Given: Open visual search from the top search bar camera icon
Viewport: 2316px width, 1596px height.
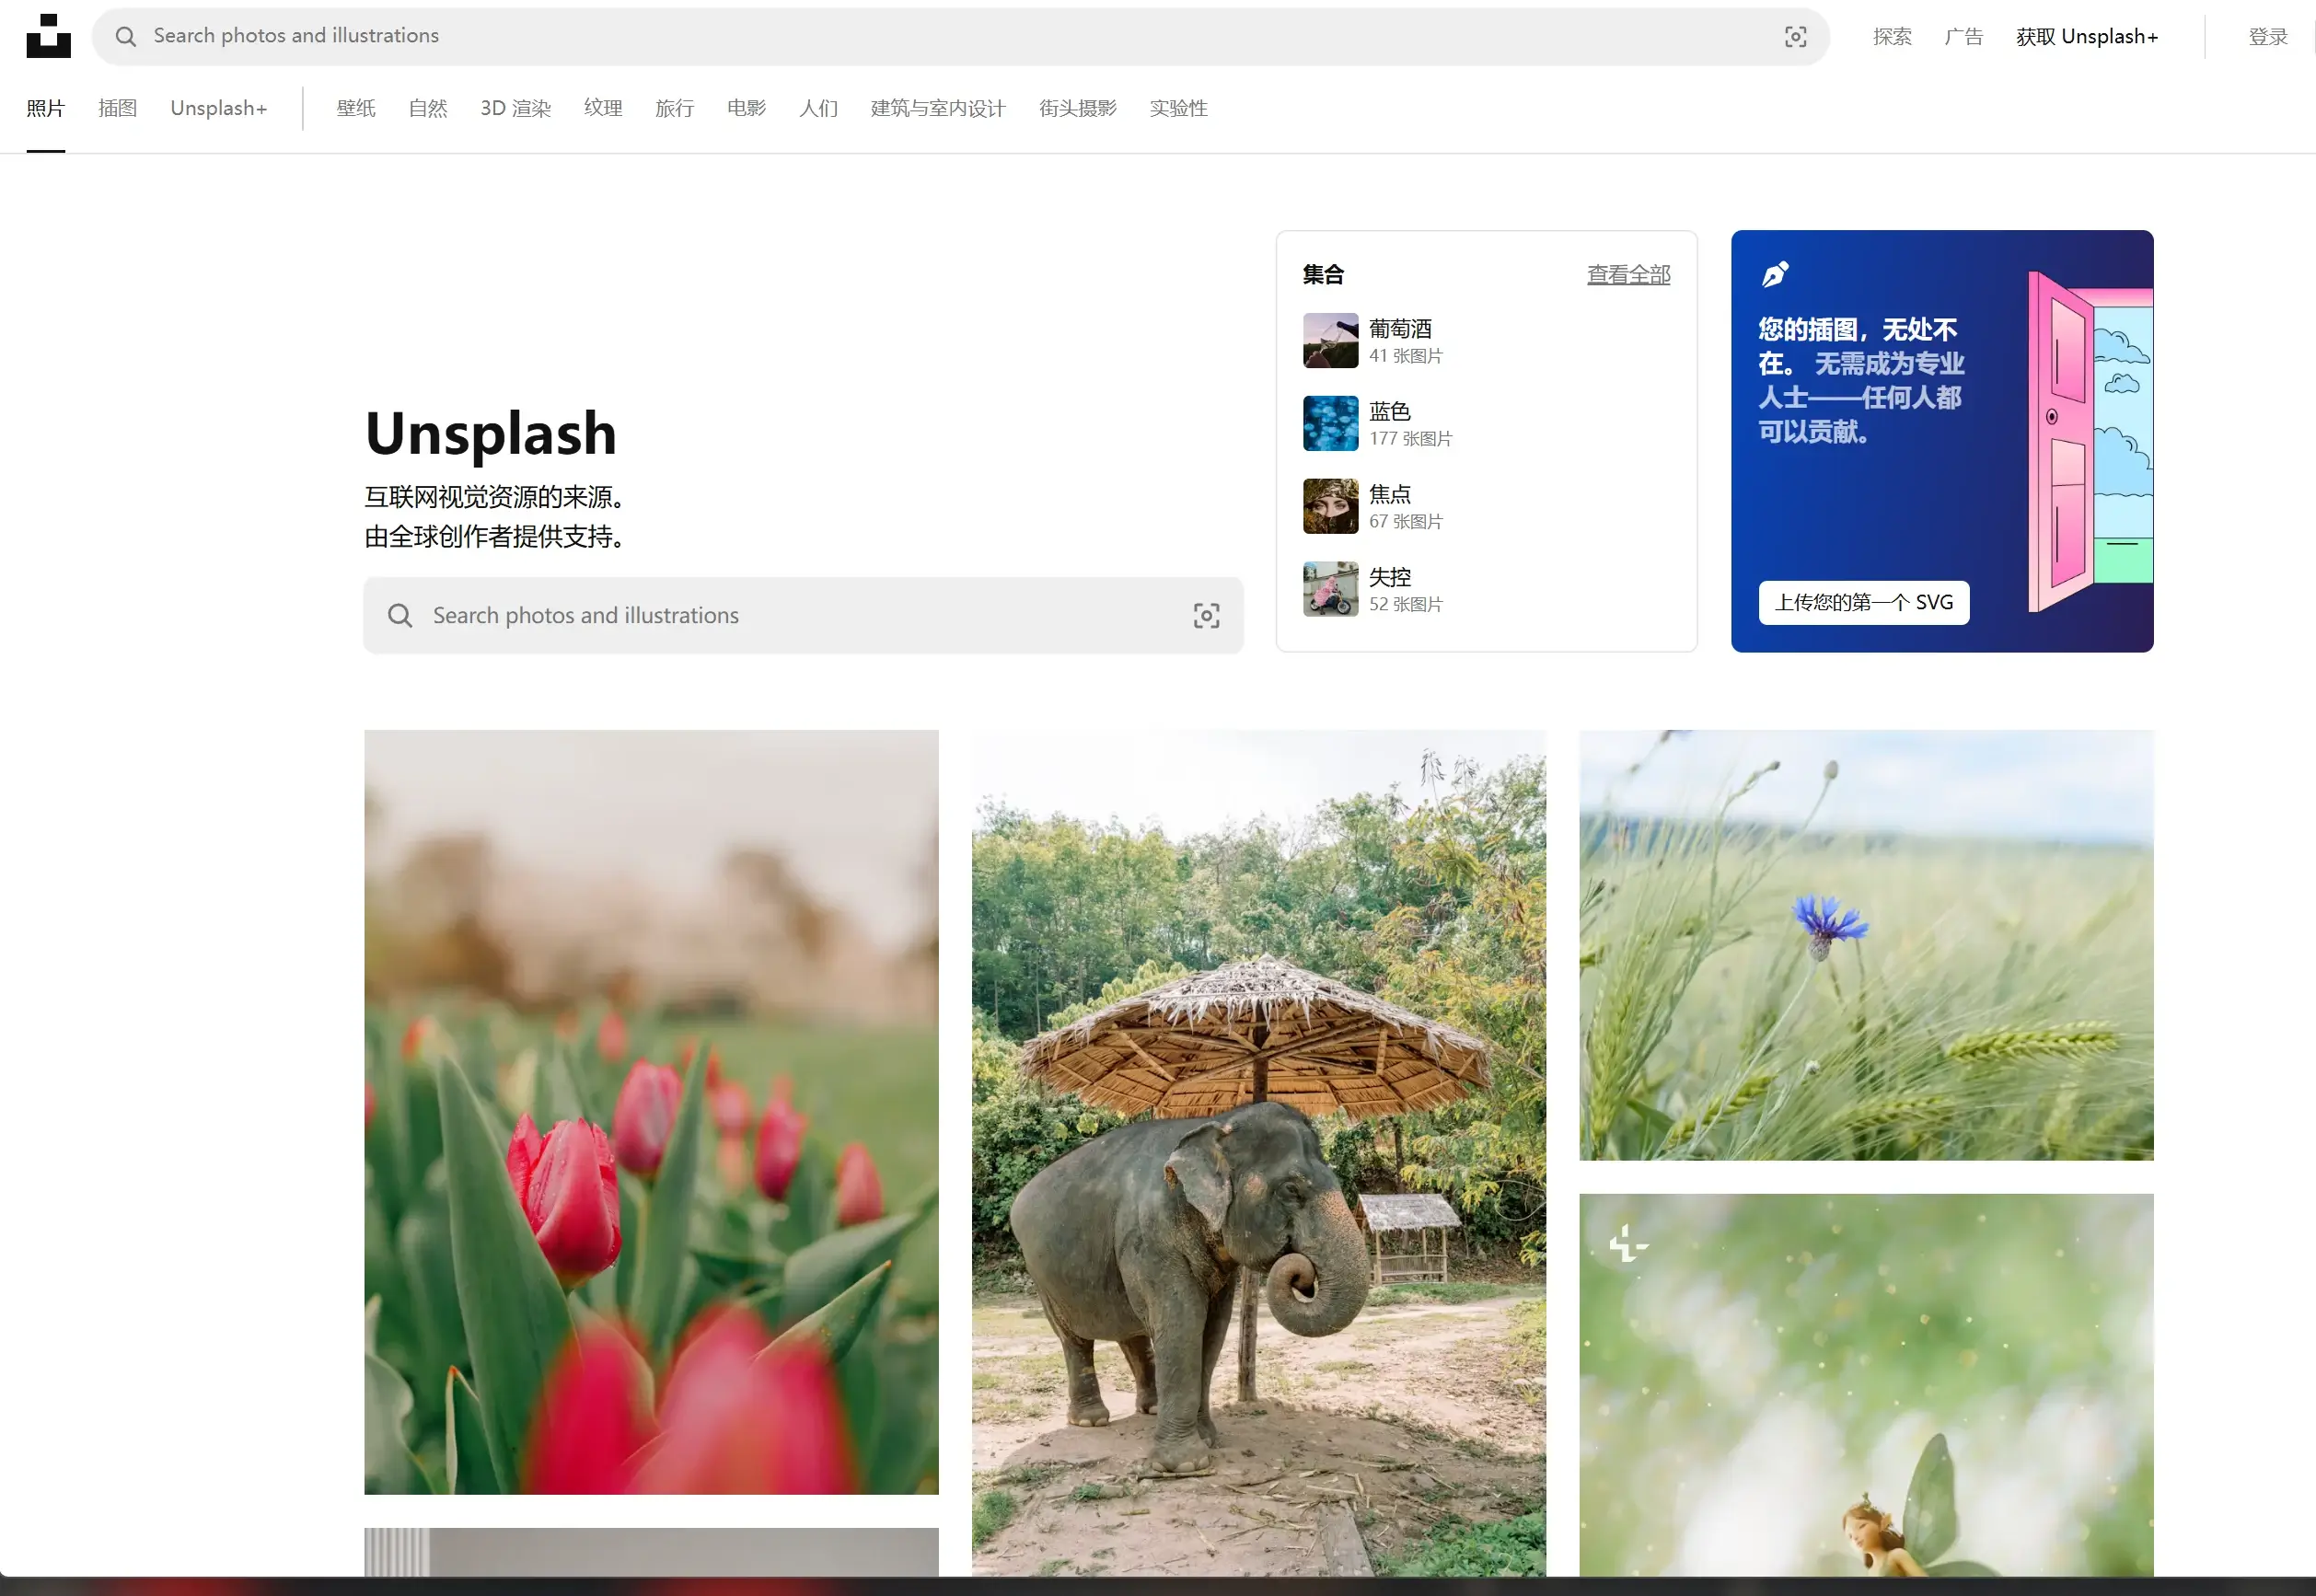Looking at the screenshot, I should [1795, 36].
